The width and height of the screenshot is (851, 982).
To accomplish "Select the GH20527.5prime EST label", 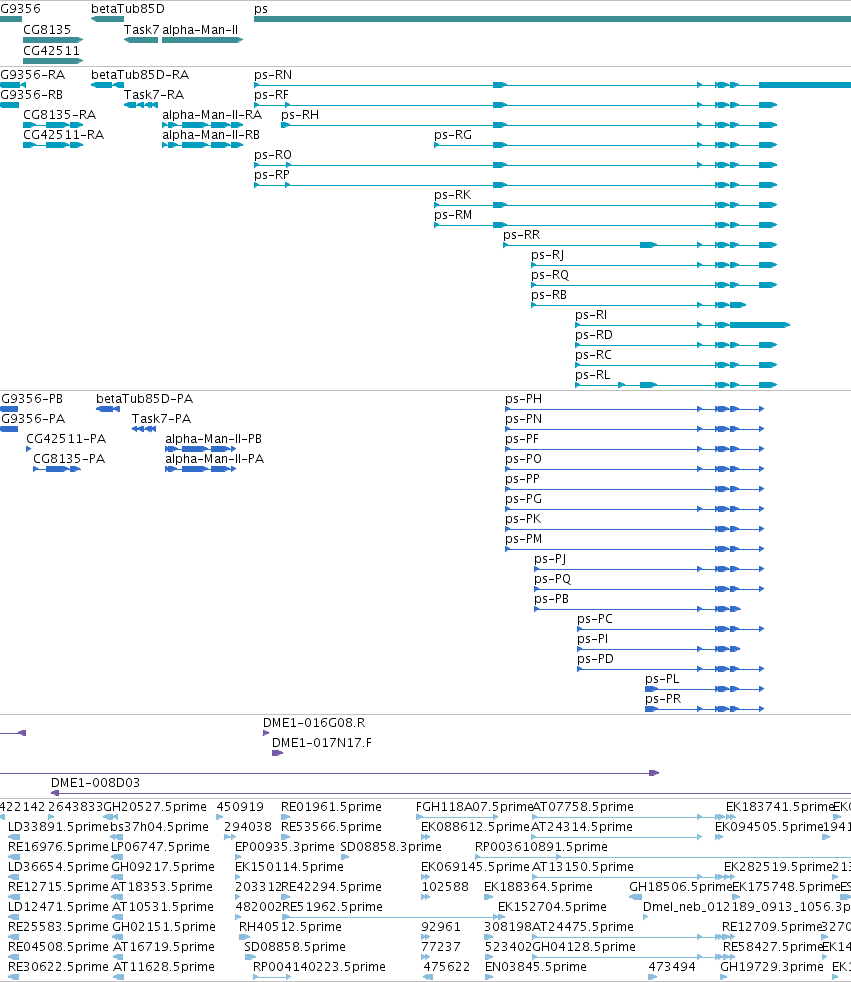I will pos(155,807).
